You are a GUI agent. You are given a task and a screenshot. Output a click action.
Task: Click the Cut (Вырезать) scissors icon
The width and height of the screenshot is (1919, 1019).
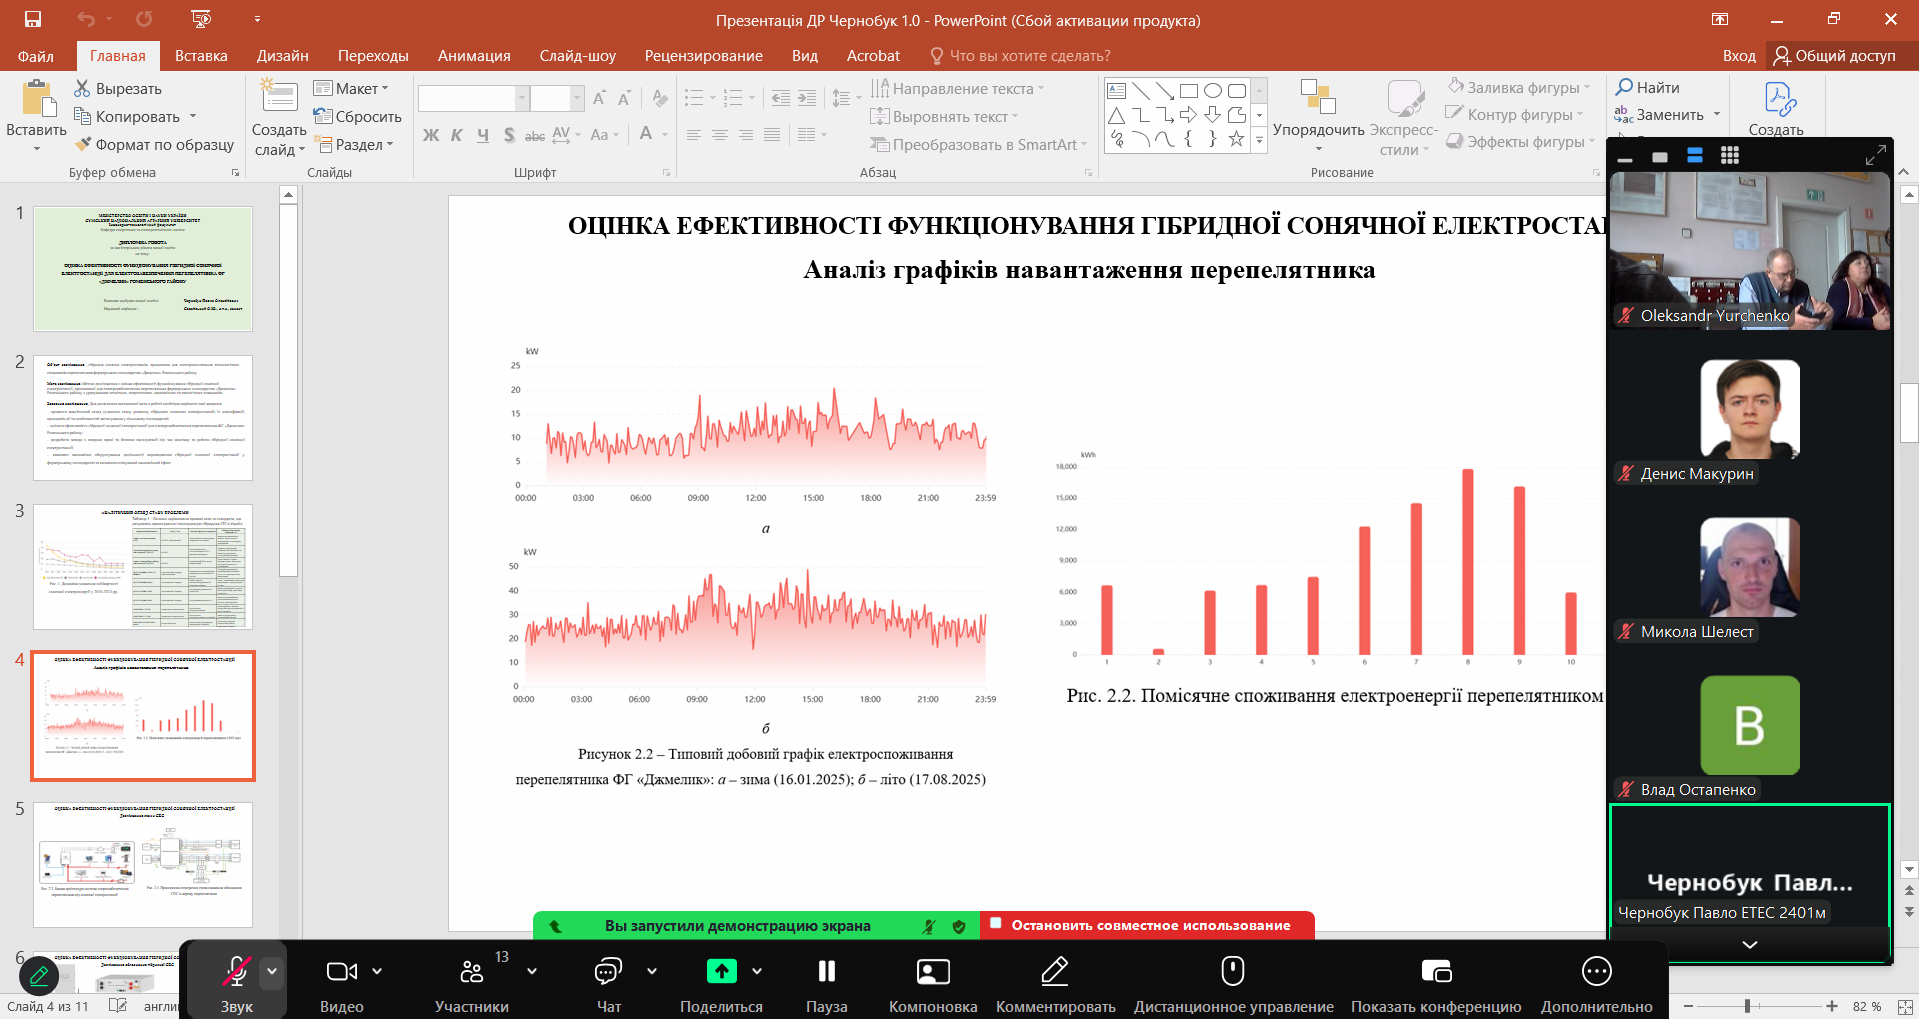click(x=82, y=89)
